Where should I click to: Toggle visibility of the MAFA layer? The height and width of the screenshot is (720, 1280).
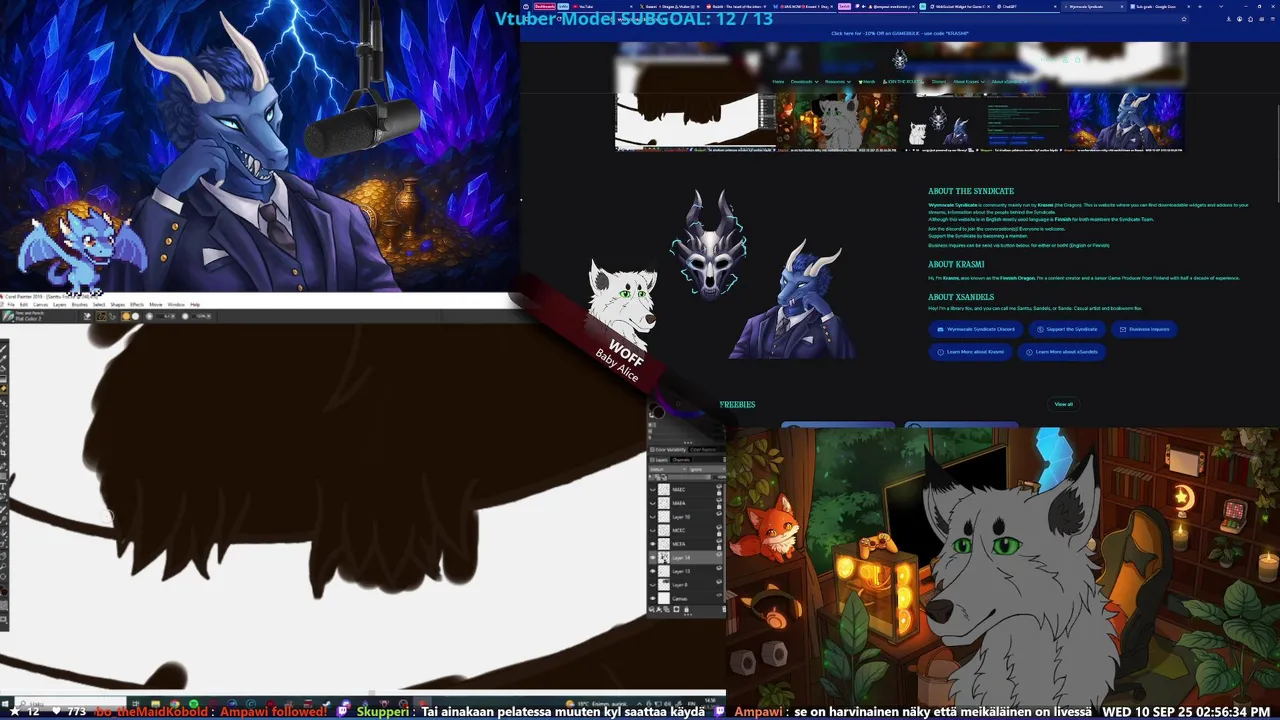pyautogui.click(x=652, y=503)
